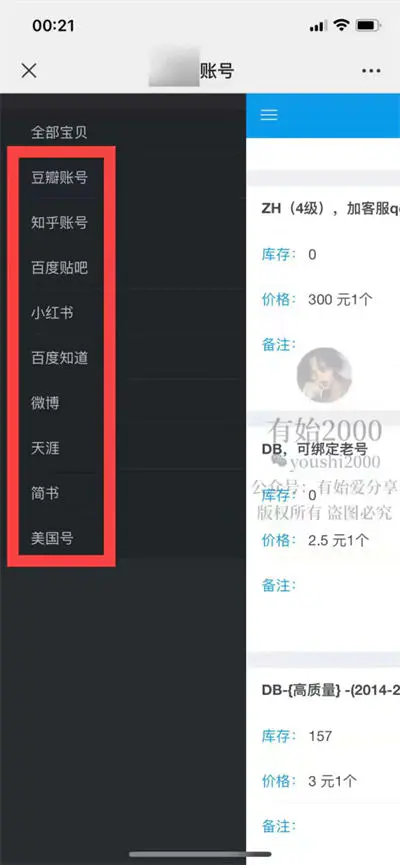
Task: Go to 百度知道 category
Action: click(59, 359)
